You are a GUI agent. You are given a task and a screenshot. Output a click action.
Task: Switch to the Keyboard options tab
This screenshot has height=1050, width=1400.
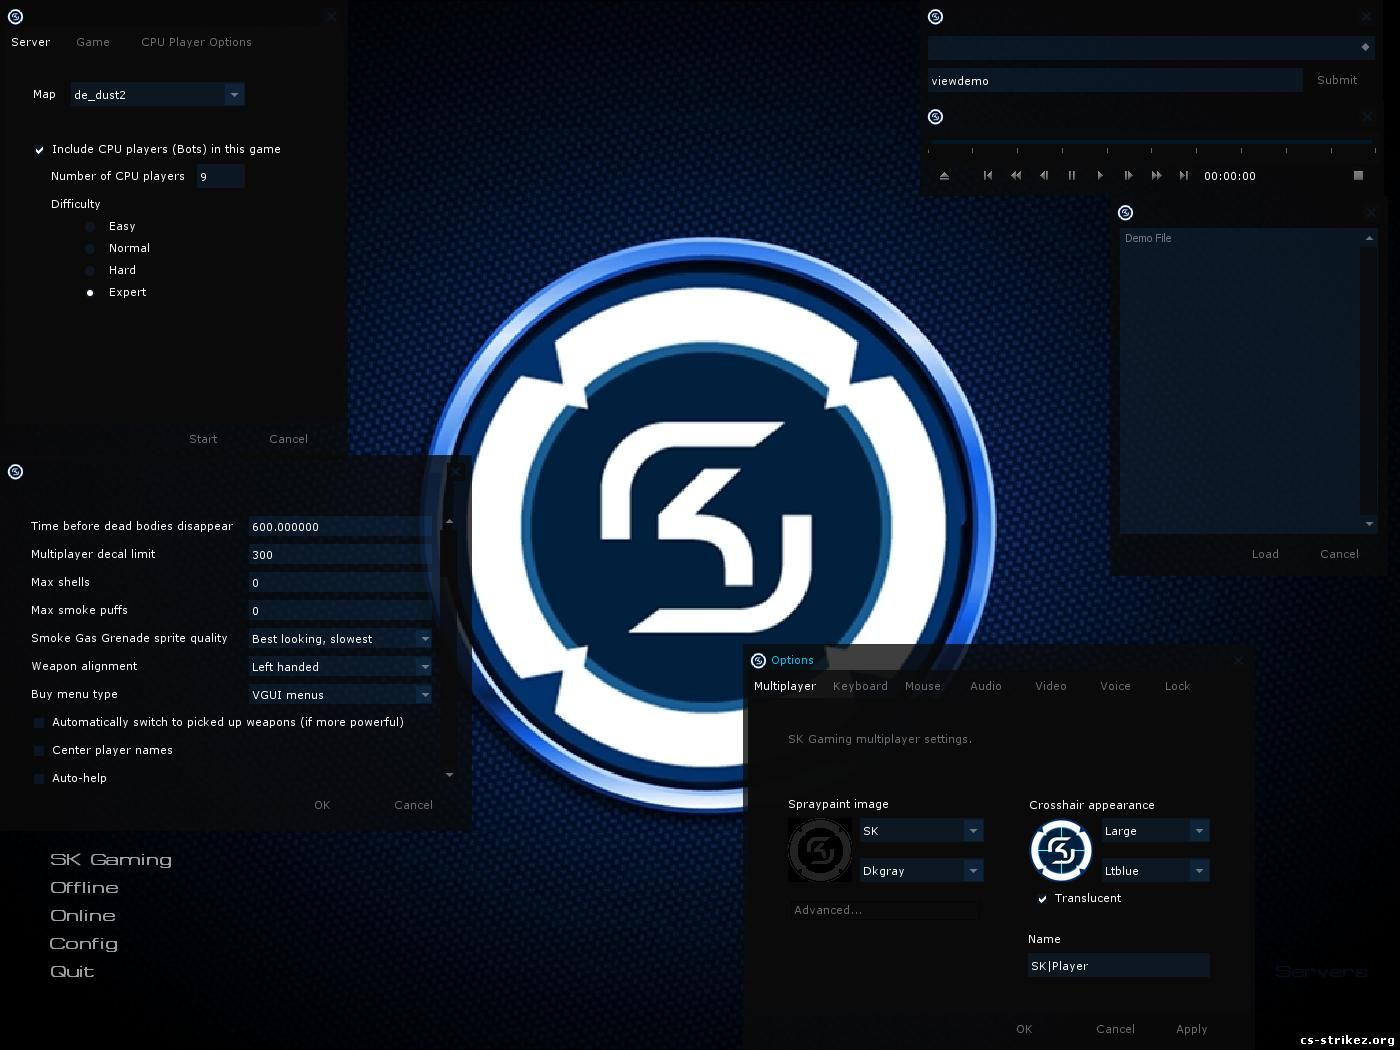click(x=860, y=686)
